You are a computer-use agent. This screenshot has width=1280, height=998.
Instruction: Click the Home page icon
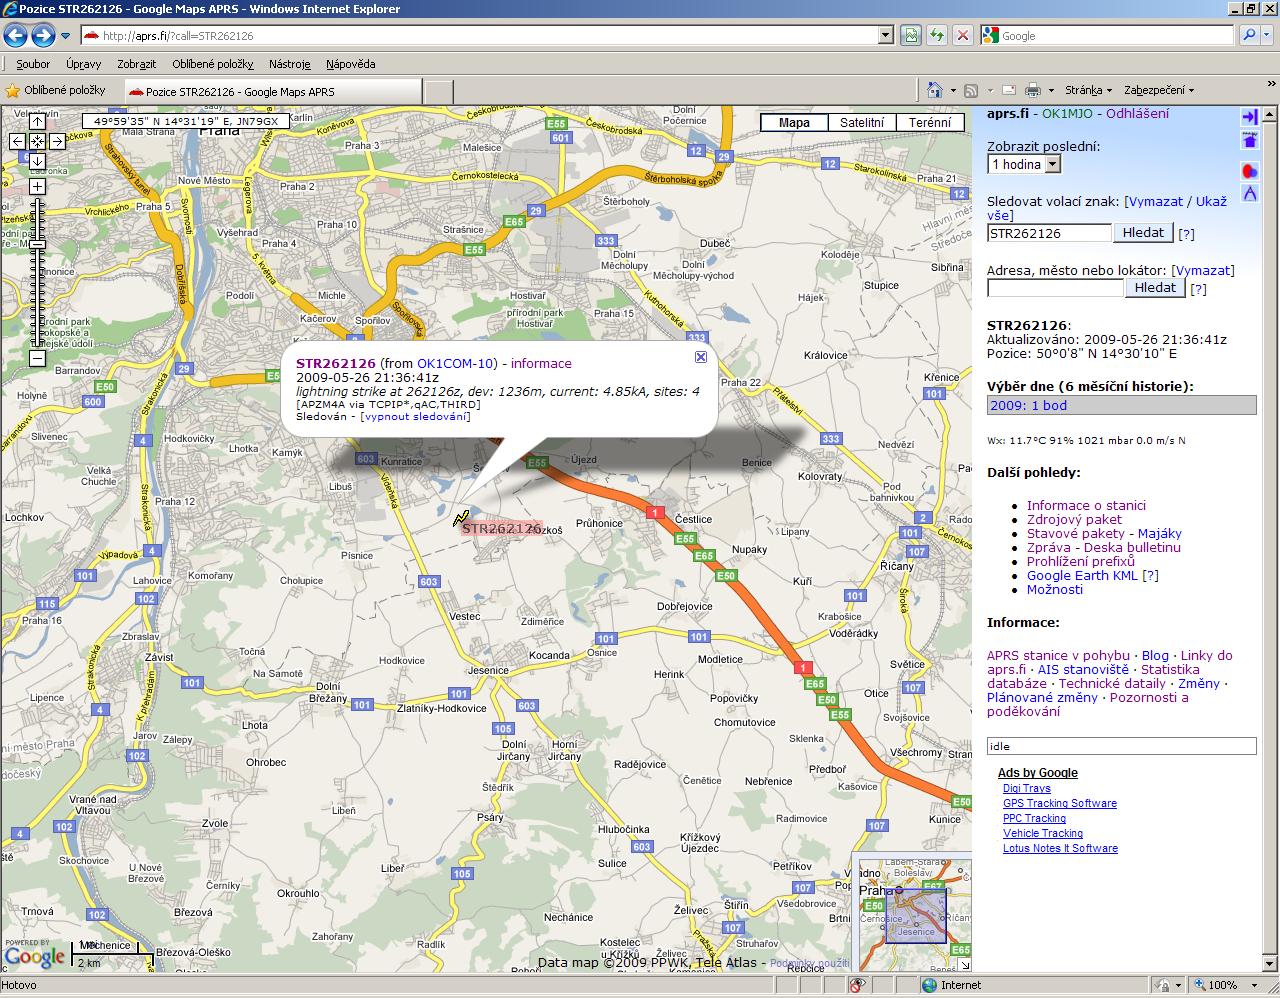pos(934,90)
